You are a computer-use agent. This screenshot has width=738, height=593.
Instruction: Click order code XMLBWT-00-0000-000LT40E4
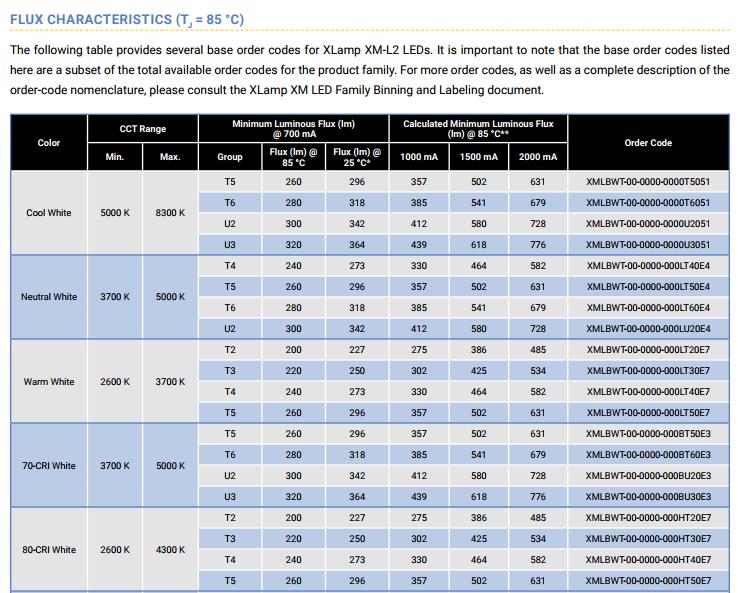point(648,266)
